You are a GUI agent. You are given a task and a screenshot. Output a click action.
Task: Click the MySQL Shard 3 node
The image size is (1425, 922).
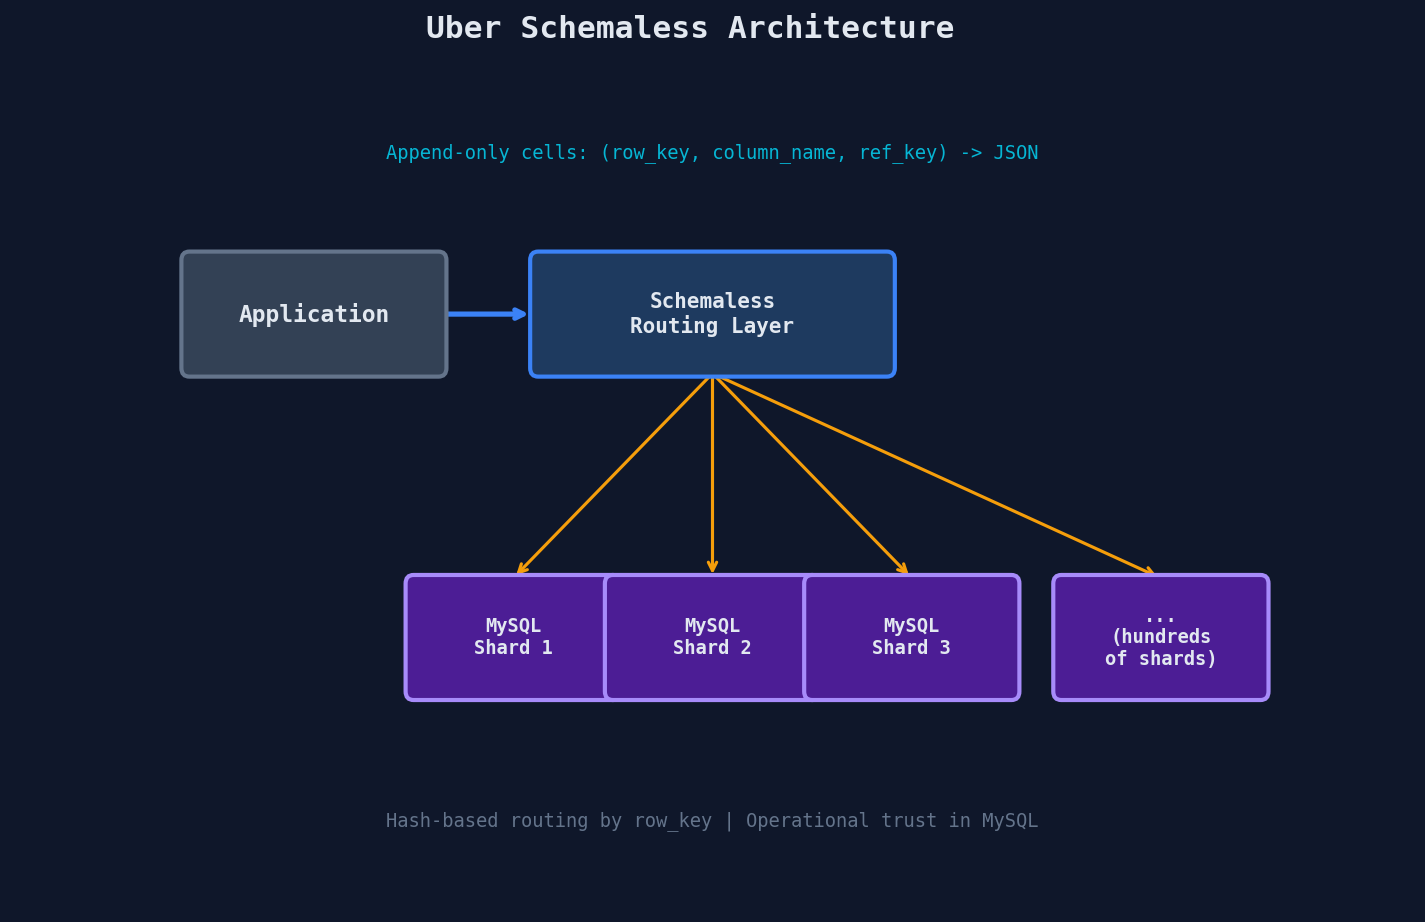point(912,637)
